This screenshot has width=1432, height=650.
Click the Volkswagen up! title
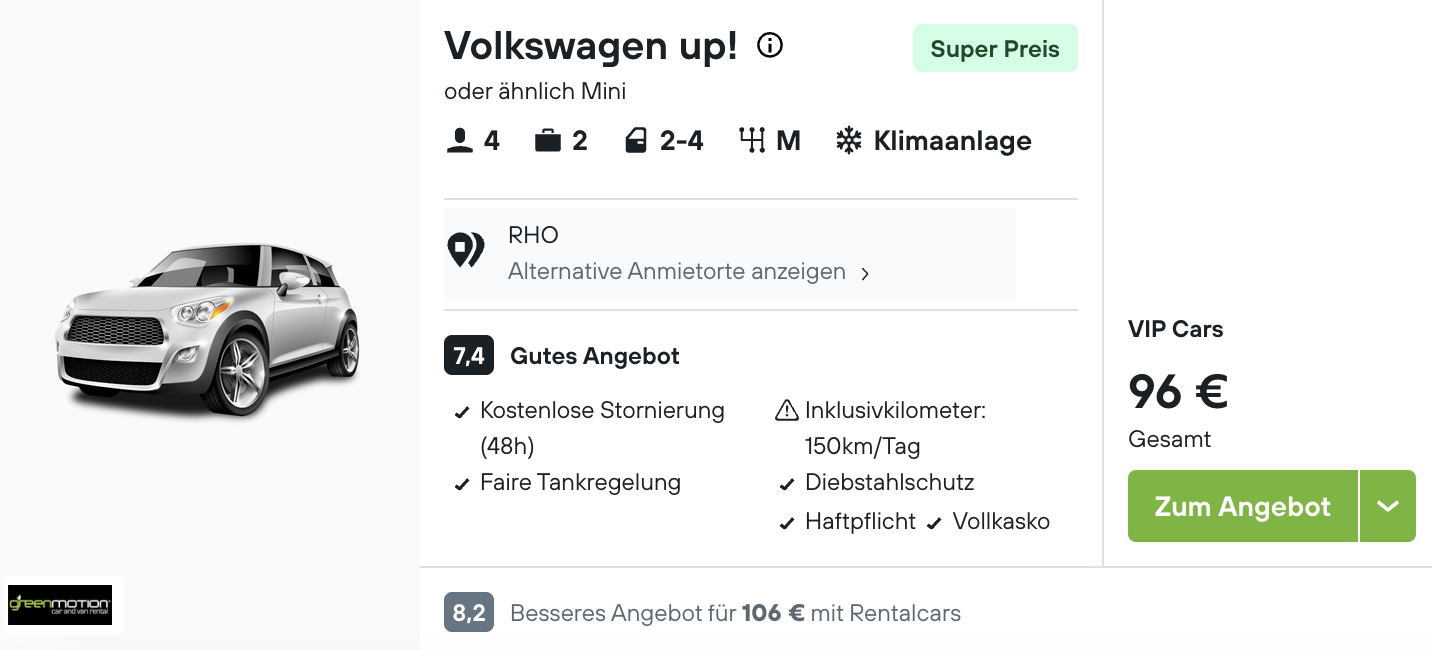591,45
